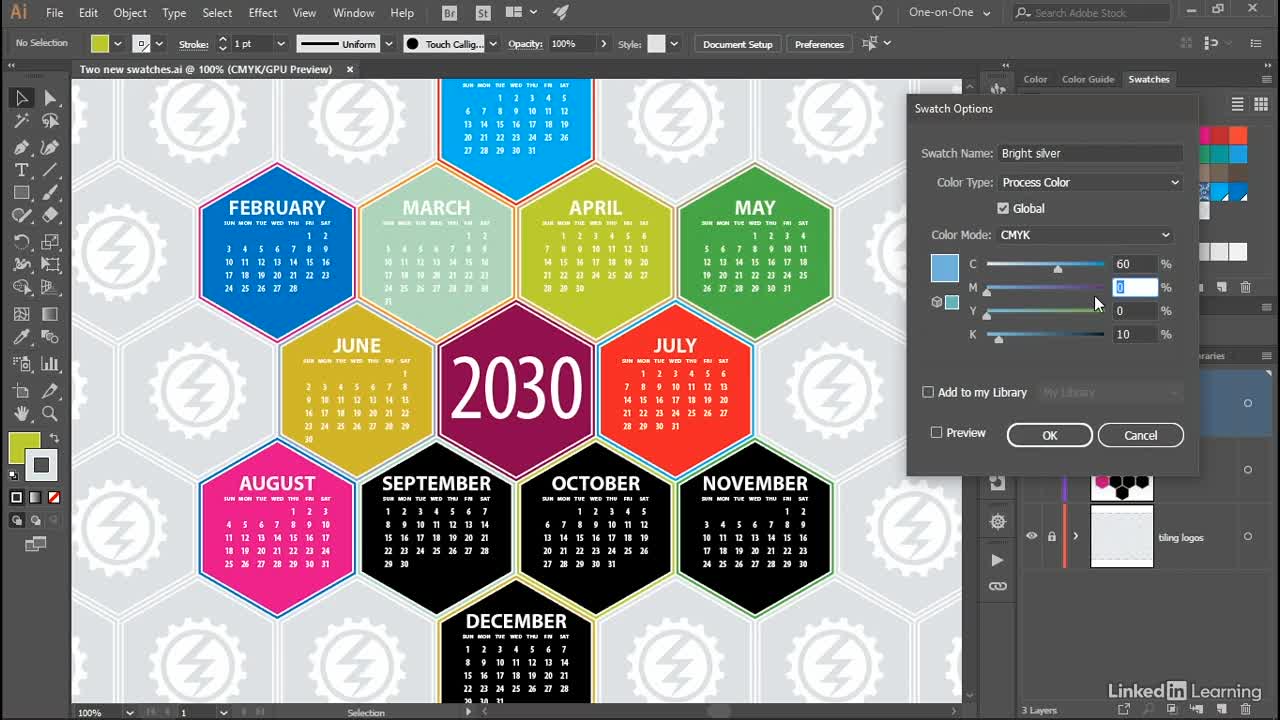Select the Lasso tool

[x=50, y=121]
